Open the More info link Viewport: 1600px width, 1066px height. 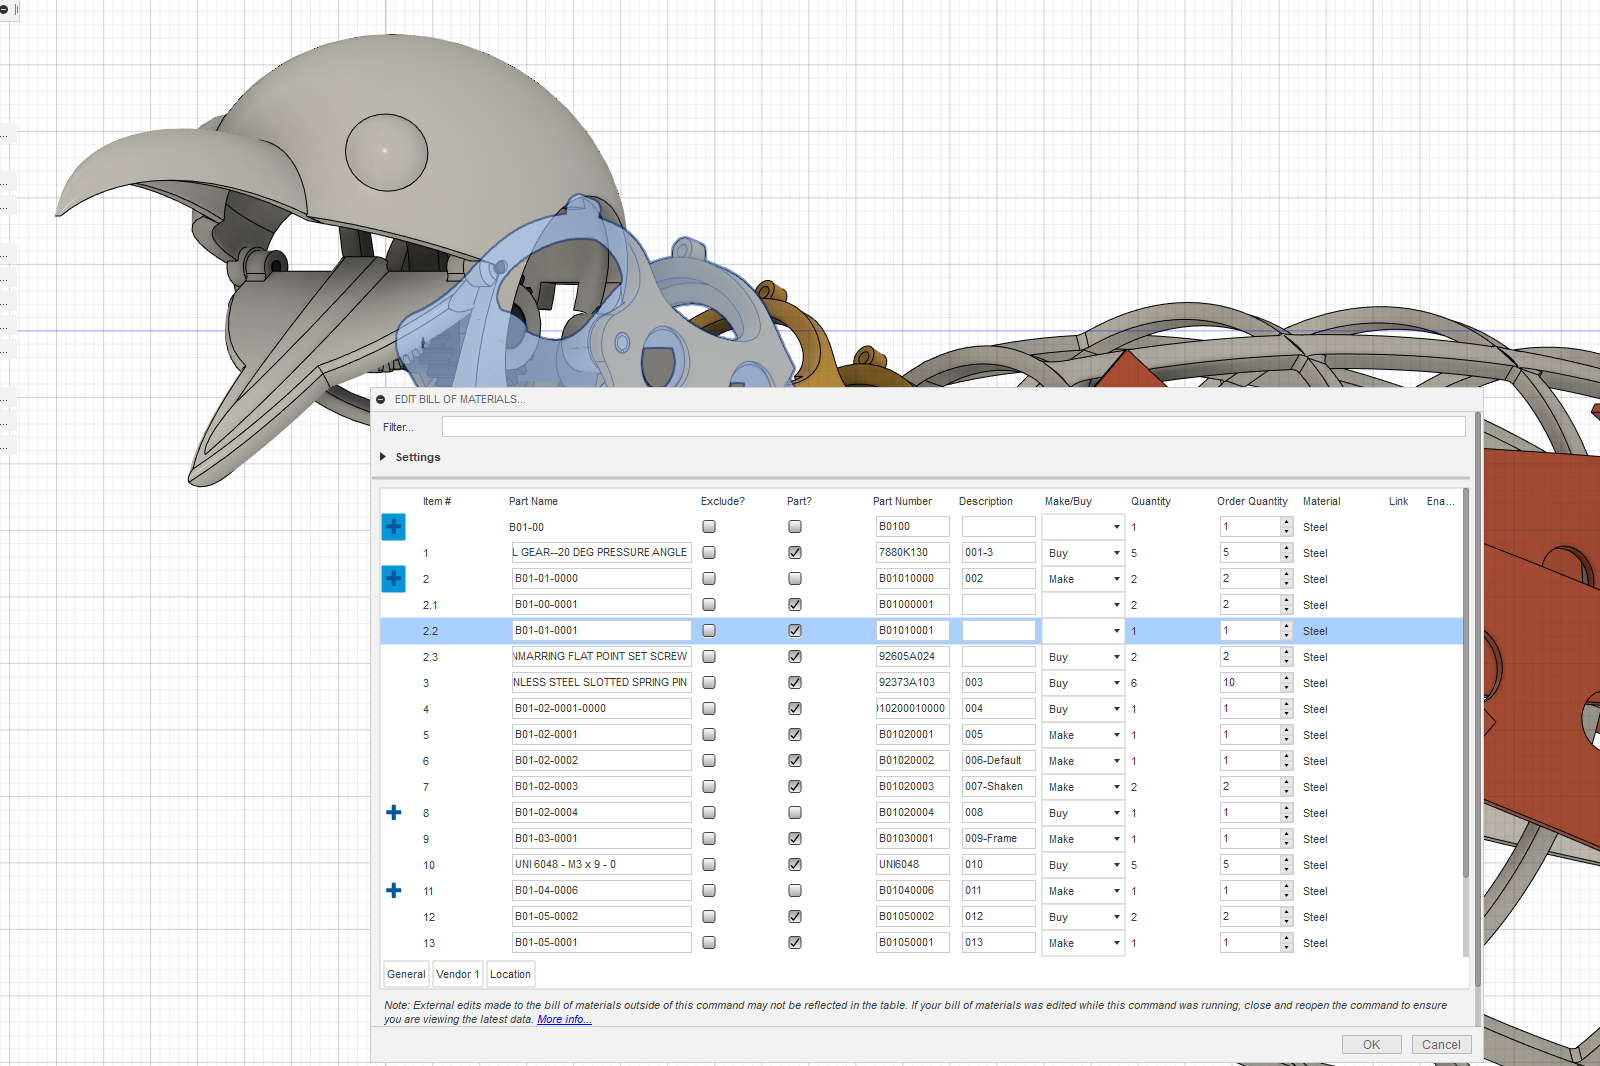564,1020
